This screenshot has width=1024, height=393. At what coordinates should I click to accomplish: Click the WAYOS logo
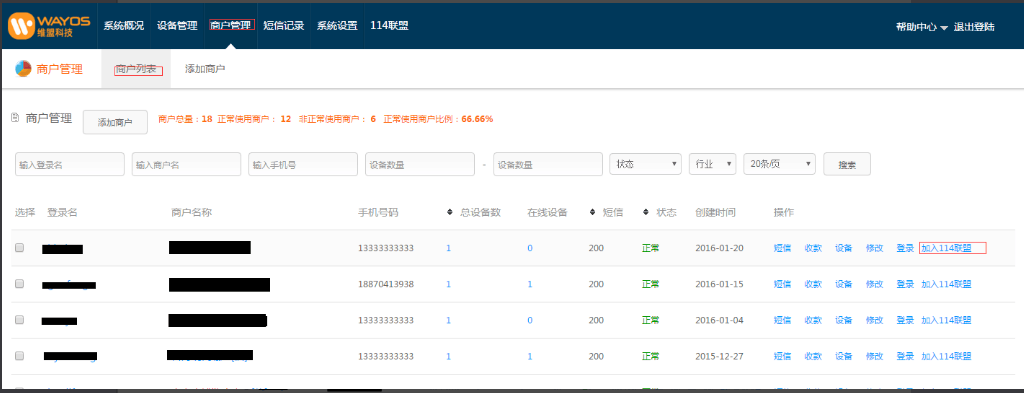pyautogui.click(x=48, y=25)
